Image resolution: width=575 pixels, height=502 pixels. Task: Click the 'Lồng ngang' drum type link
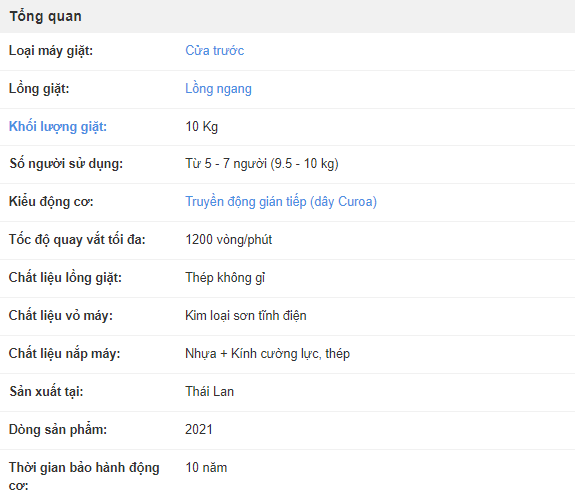pos(219,89)
